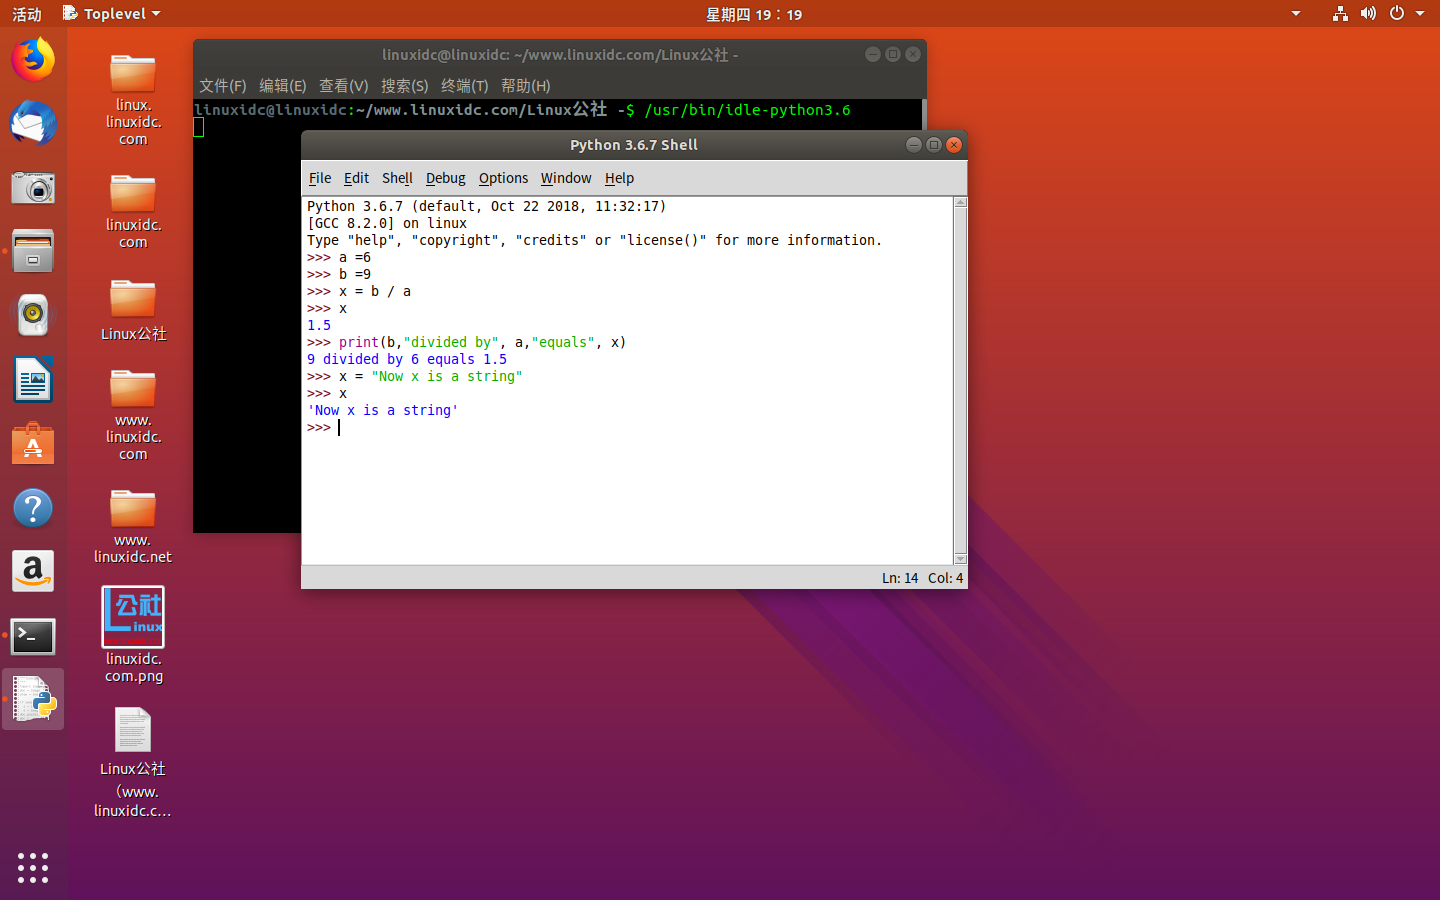Launch Rhythmbox speaker icon in dock

click(x=33, y=315)
